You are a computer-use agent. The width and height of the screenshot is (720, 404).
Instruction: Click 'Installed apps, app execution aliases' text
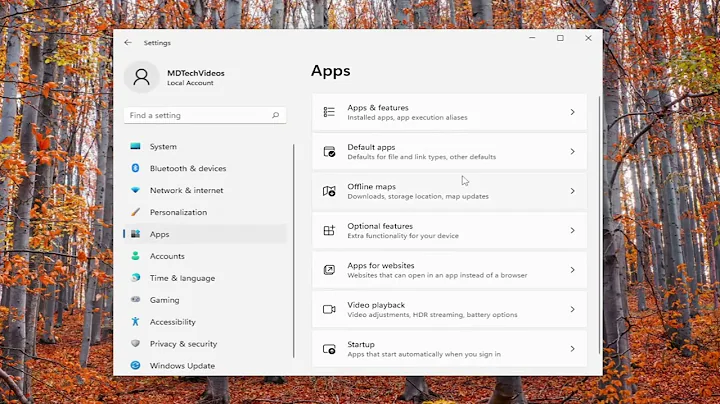point(407,118)
